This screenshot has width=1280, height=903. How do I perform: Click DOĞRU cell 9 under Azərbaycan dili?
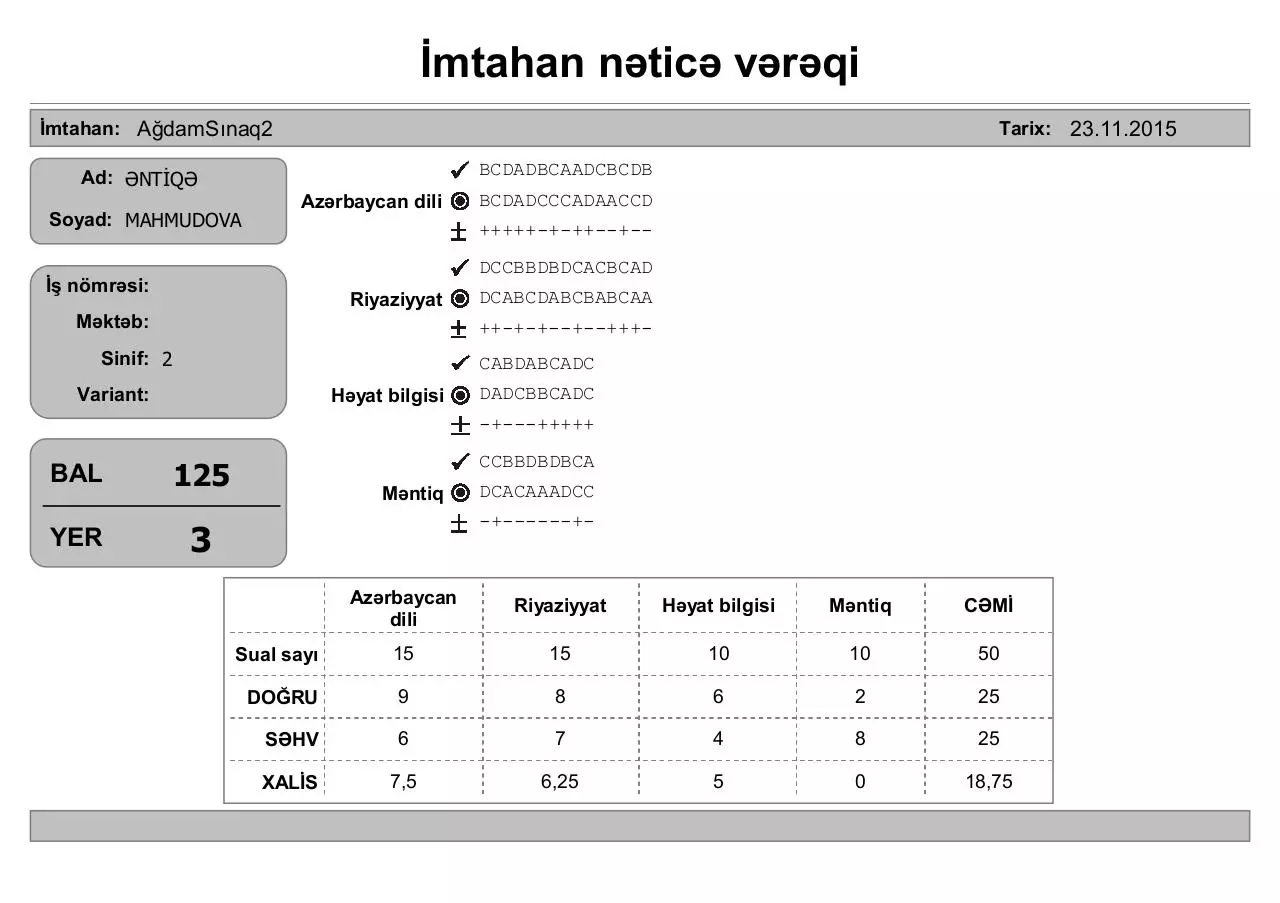(x=403, y=697)
